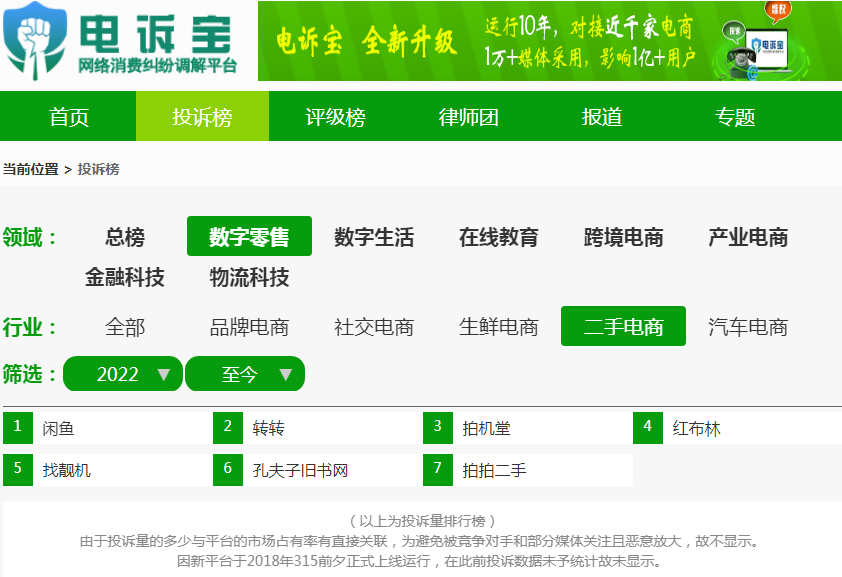Choose the 数字生活 domain filter
The width and height of the screenshot is (842, 577).
click(x=374, y=237)
